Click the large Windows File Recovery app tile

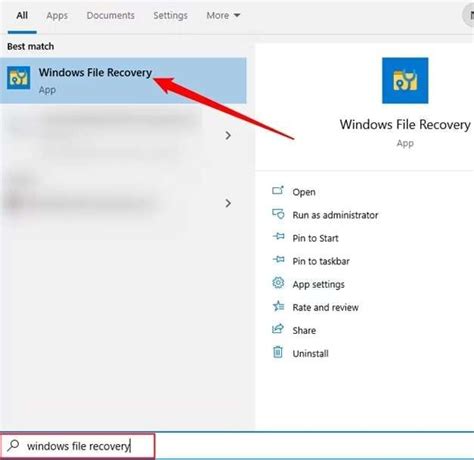405,80
